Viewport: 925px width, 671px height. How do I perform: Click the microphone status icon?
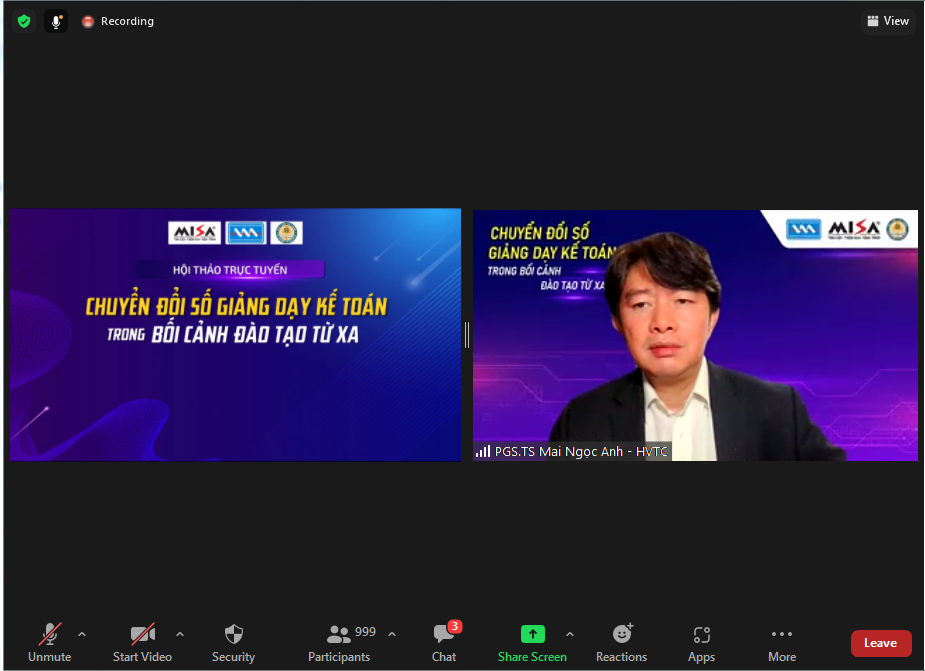[56, 20]
